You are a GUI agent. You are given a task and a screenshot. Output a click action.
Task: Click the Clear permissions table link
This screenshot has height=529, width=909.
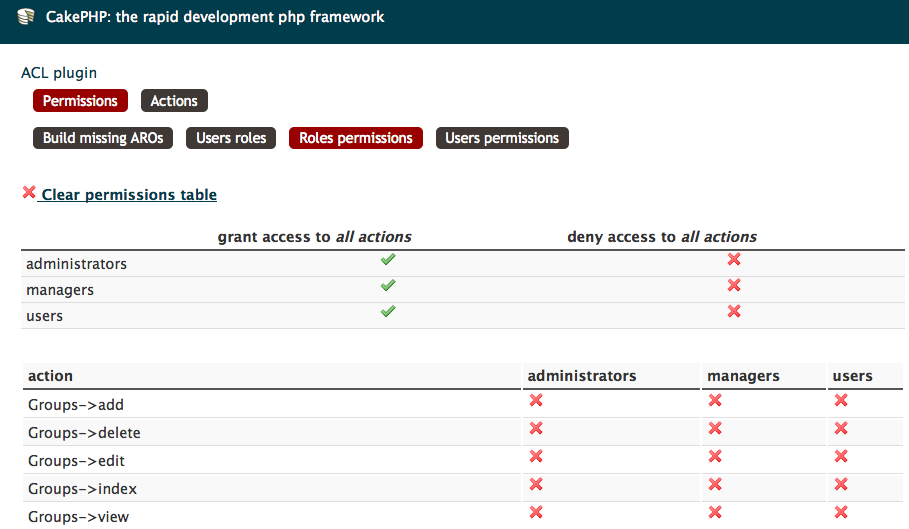point(129,195)
